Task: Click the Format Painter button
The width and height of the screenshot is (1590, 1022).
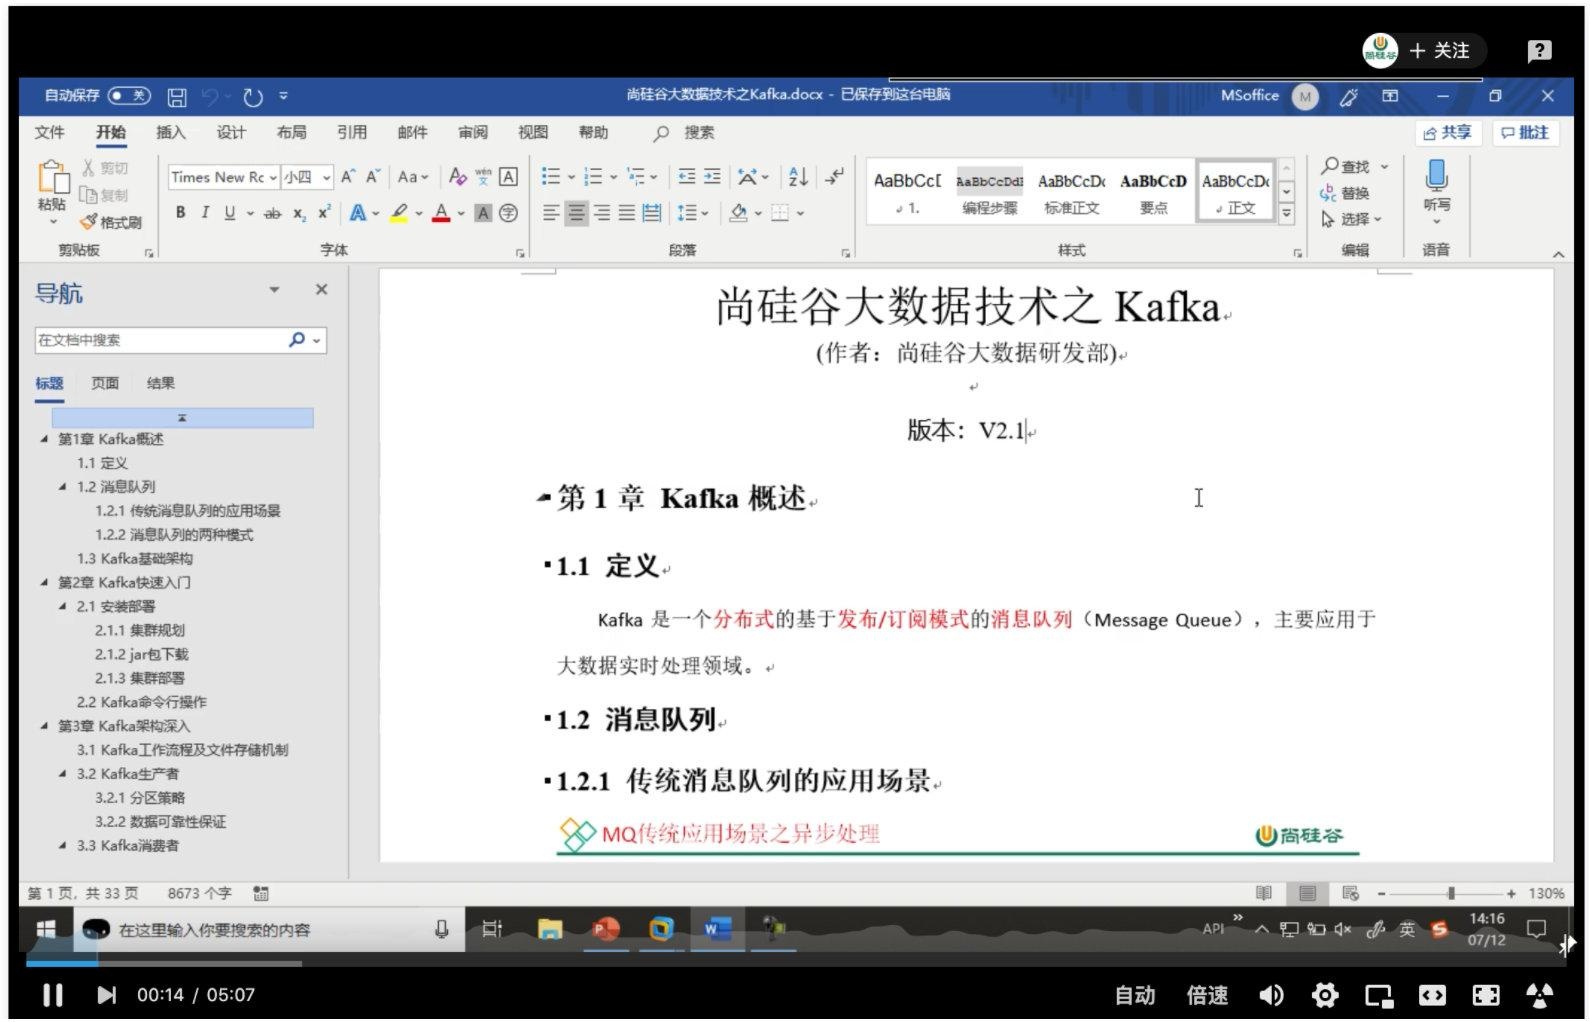Action: (x=110, y=222)
